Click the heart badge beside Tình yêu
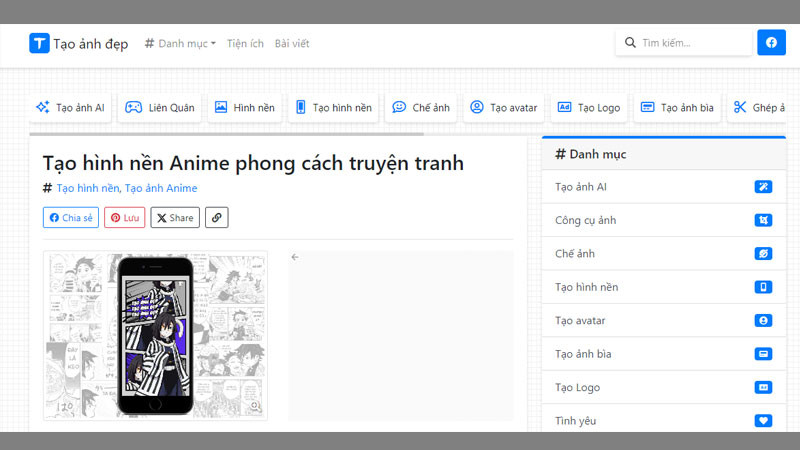800x450 pixels. (x=763, y=421)
